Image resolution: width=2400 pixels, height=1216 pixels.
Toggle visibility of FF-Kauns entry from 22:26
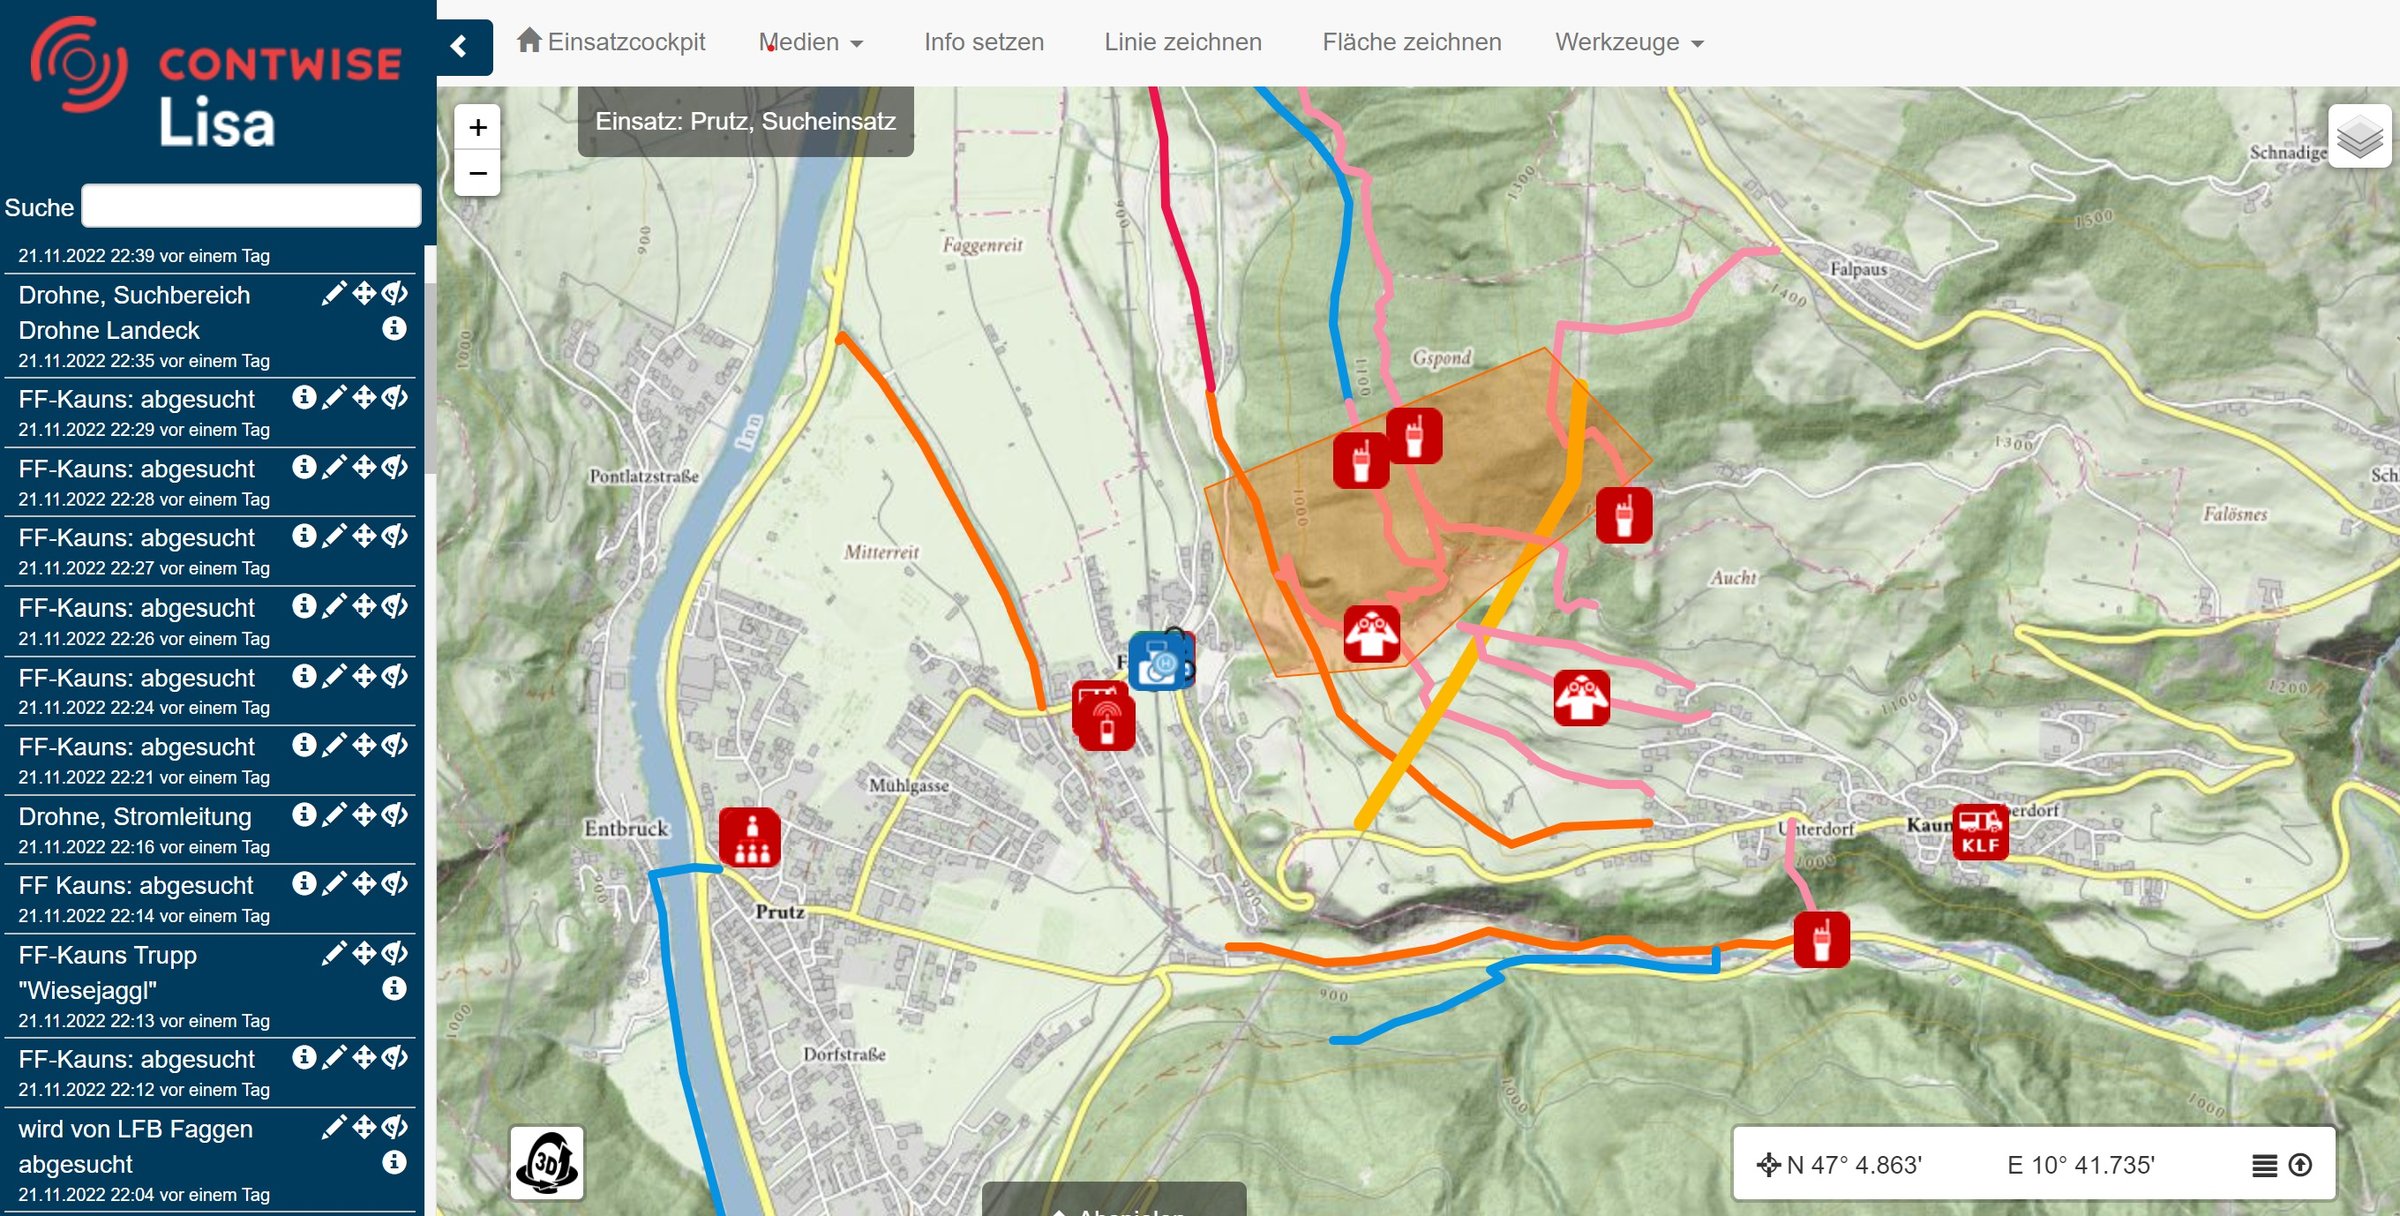click(395, 606)
